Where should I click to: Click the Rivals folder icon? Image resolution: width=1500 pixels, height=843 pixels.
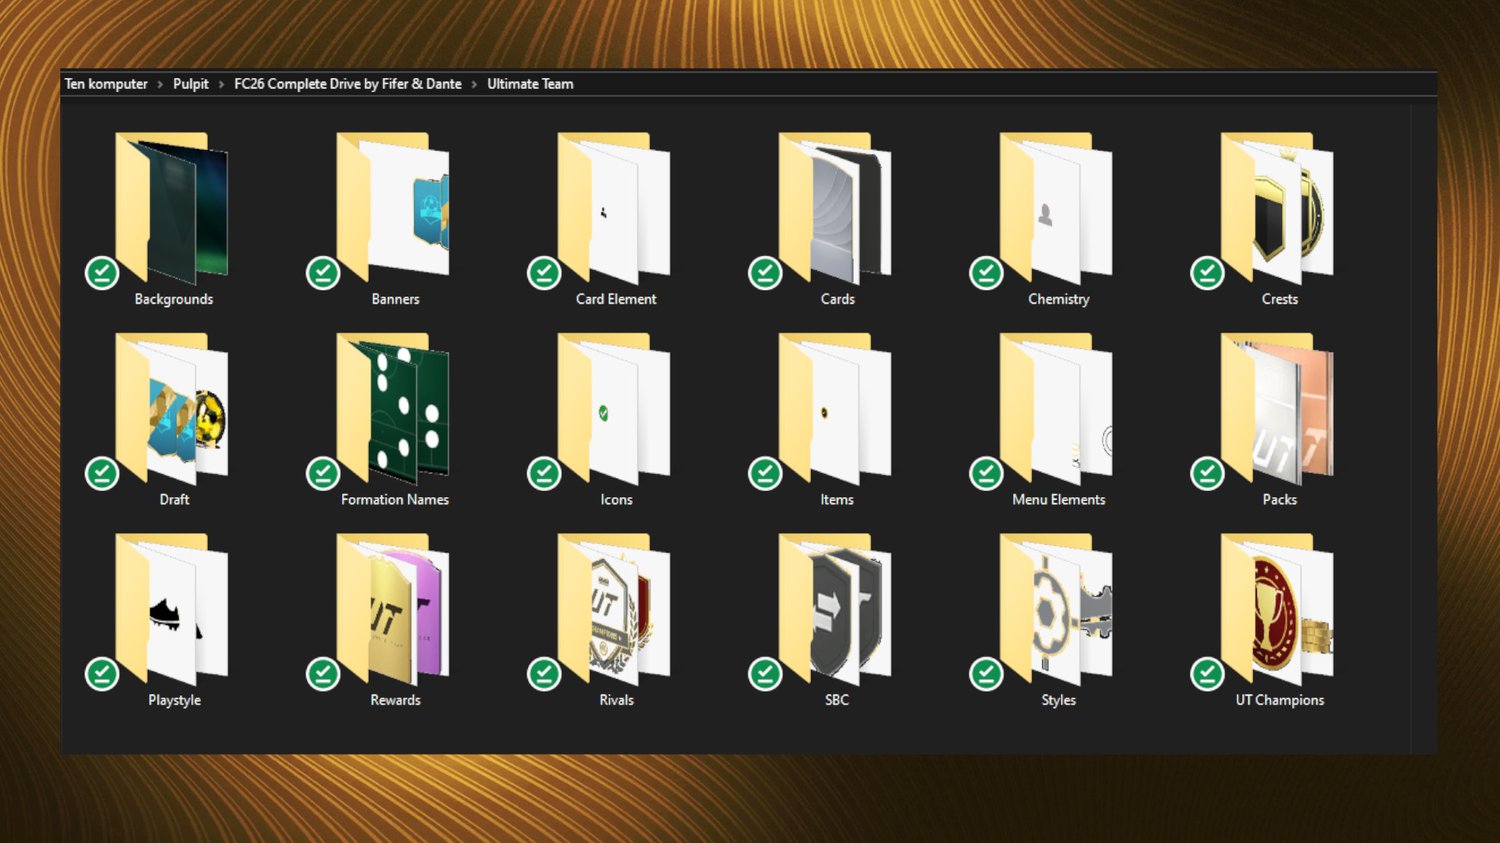(x=614, y=610)
